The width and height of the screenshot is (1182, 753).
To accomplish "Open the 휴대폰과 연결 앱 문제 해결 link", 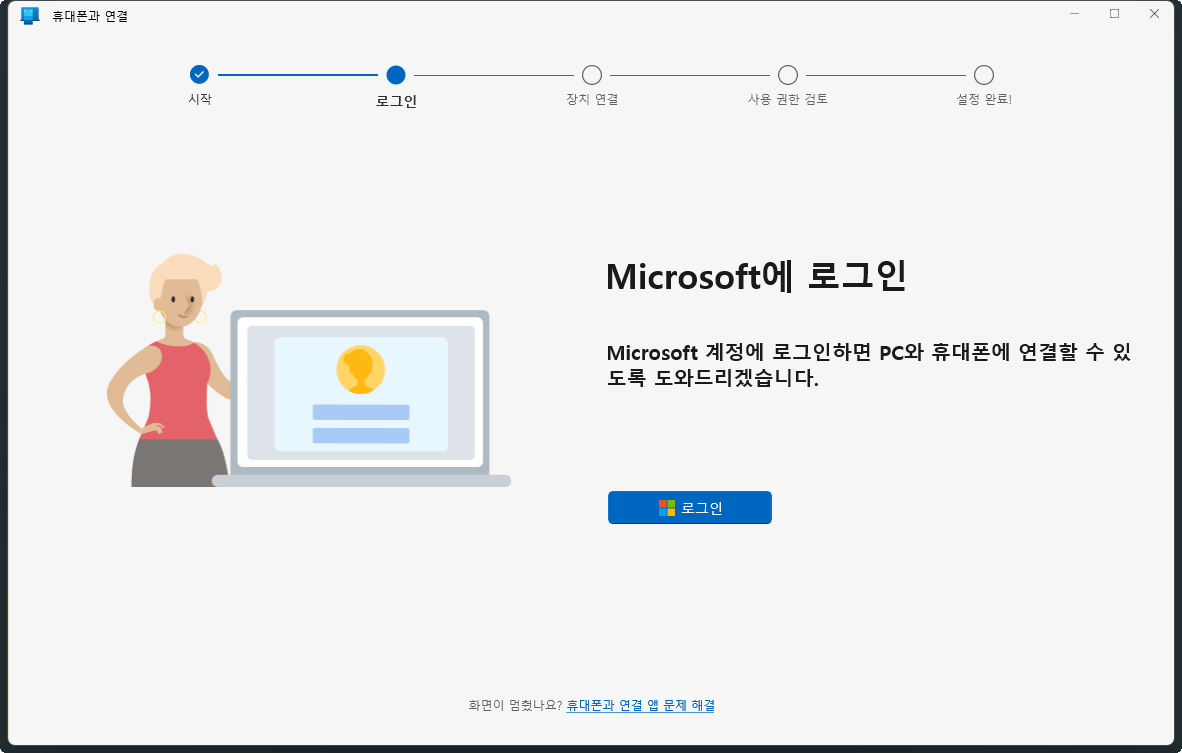I will [x=640, y=706].
